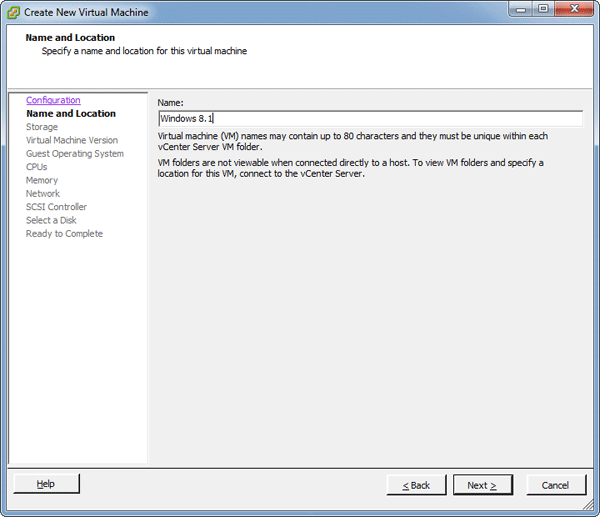The width and height of the screenshot is (600, 517).
Task: Choose the Guest Operating System step
Action: 75,154
